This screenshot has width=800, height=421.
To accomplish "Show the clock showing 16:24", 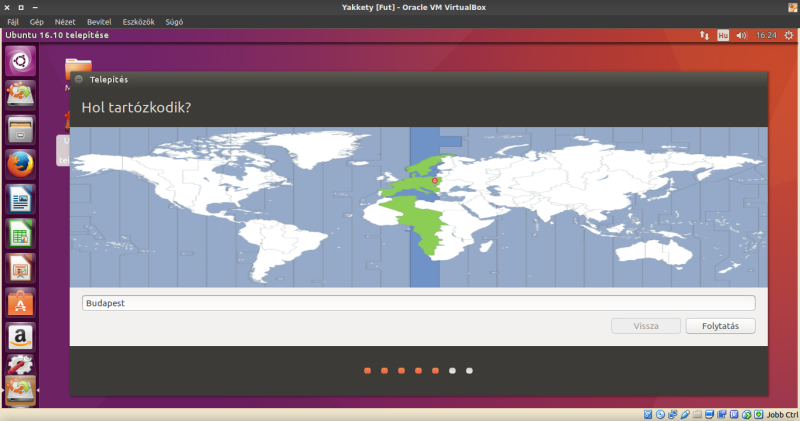I will 766,36.
